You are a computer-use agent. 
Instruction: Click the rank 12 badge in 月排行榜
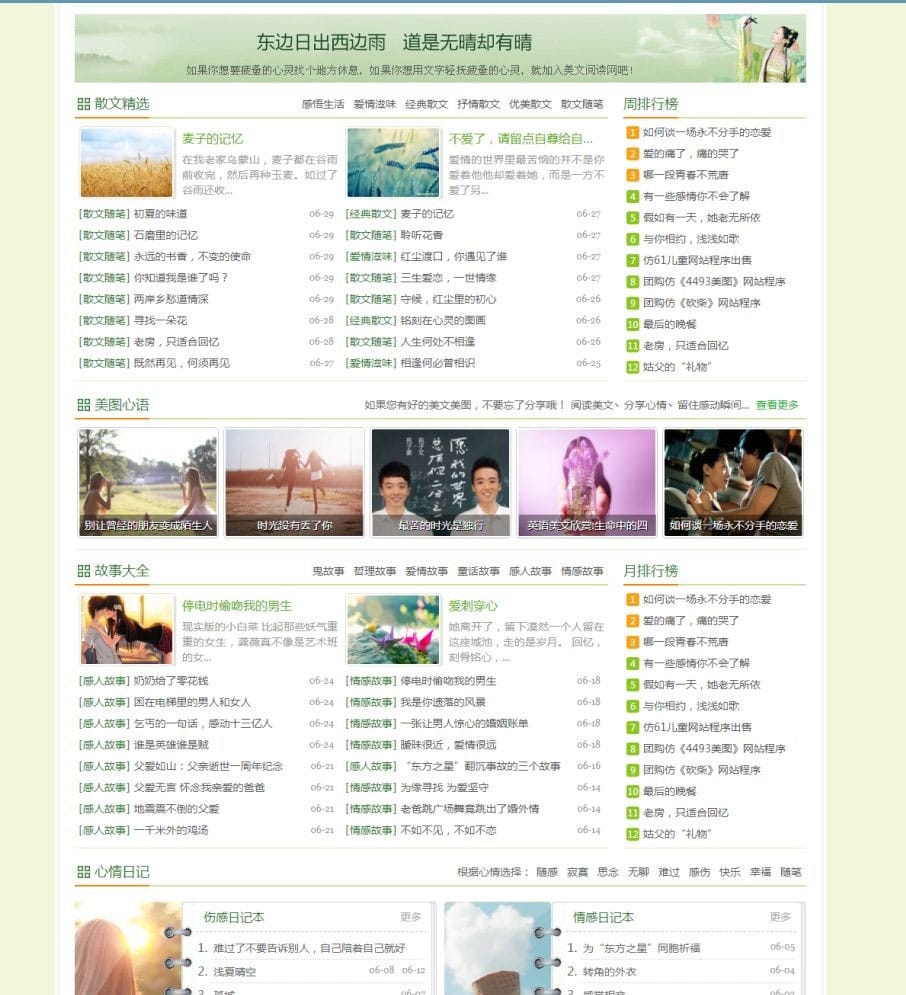pyautogui.click(x=632, y=835)
